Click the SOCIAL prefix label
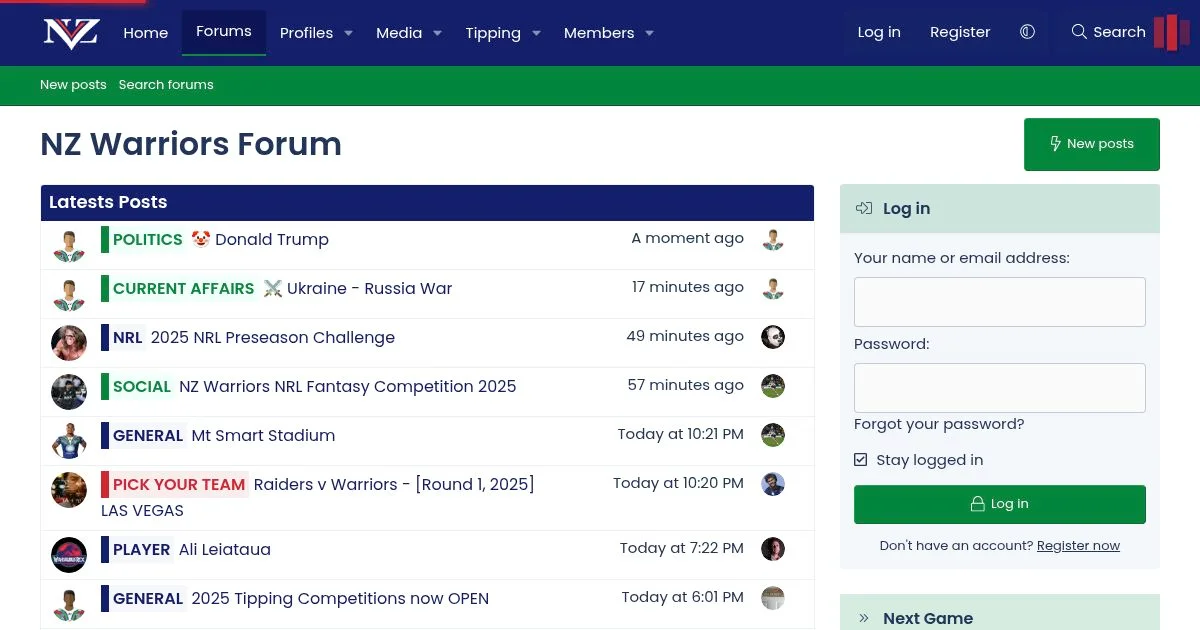The image size is (1200, 630). [x=138, y=386]
